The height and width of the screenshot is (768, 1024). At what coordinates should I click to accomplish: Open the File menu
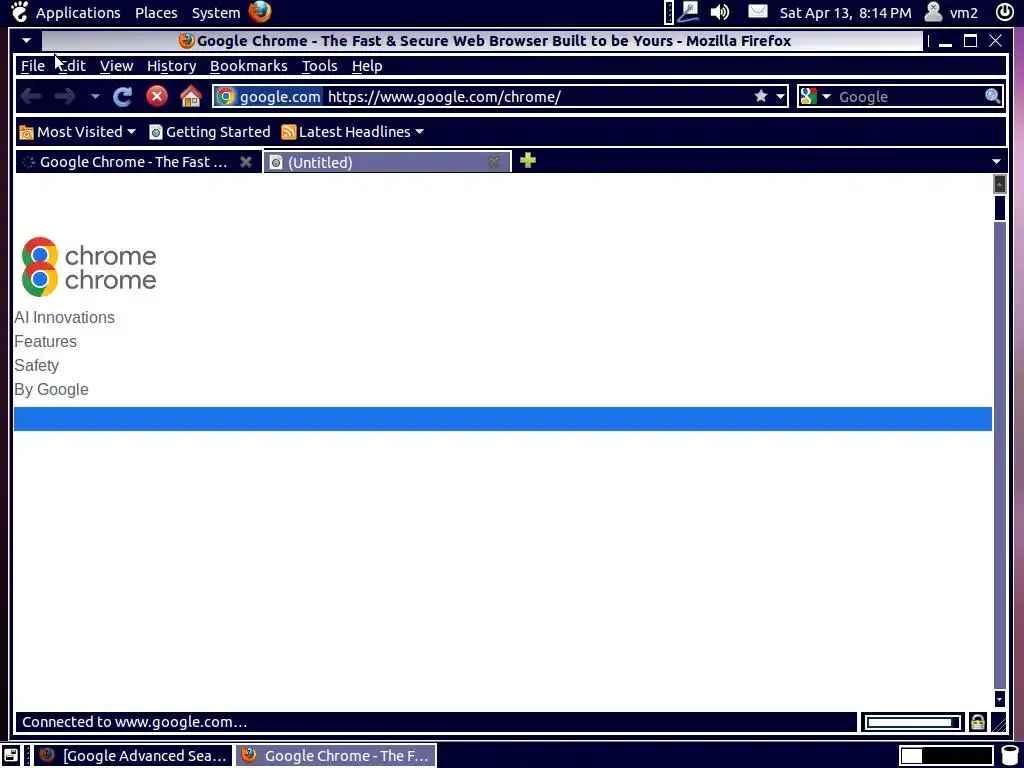coord(33,66)
